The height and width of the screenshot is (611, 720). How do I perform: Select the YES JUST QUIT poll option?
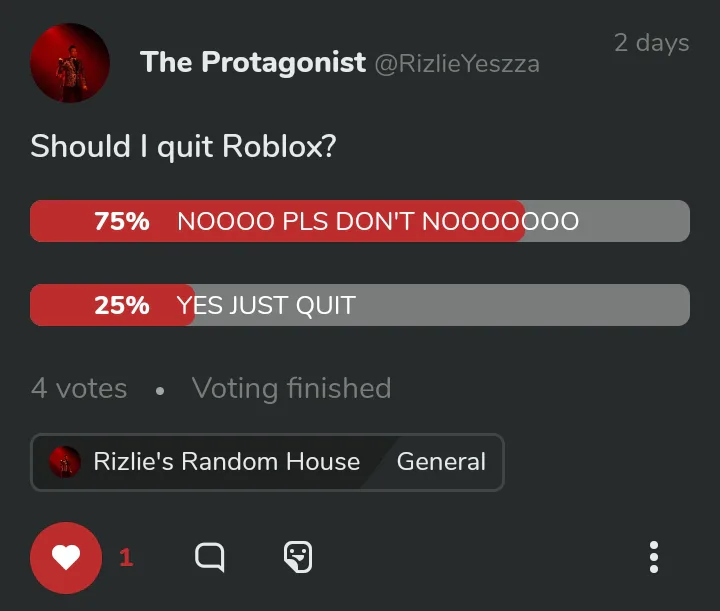coord(360,305)
